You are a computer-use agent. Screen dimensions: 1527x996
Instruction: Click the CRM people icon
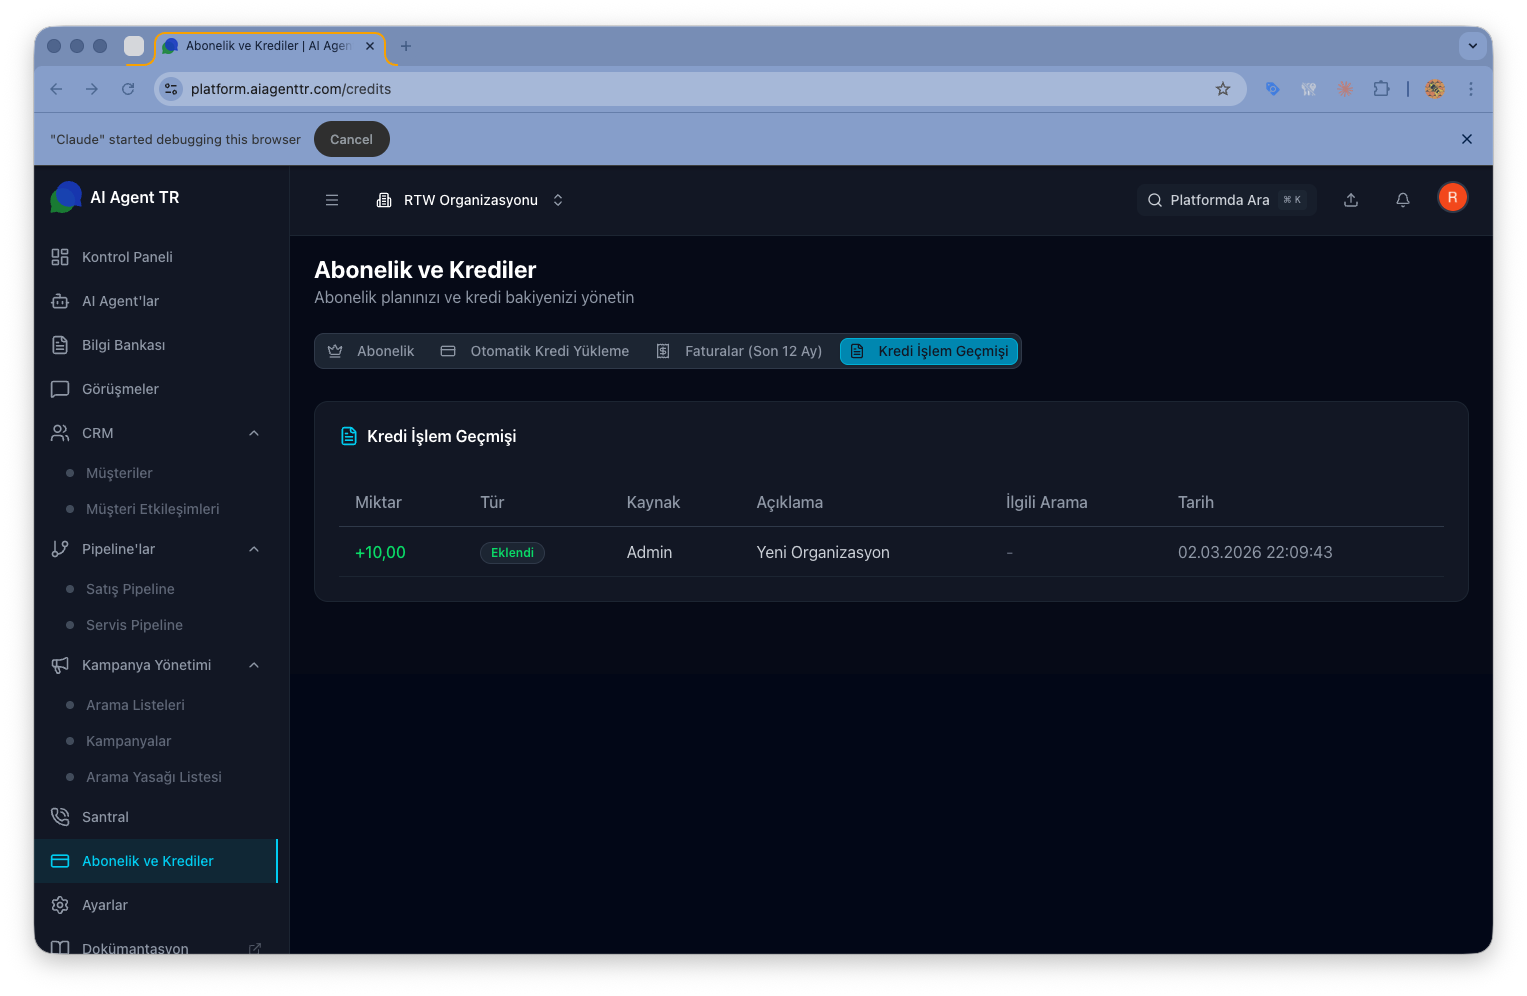click(x=60, y=433)
